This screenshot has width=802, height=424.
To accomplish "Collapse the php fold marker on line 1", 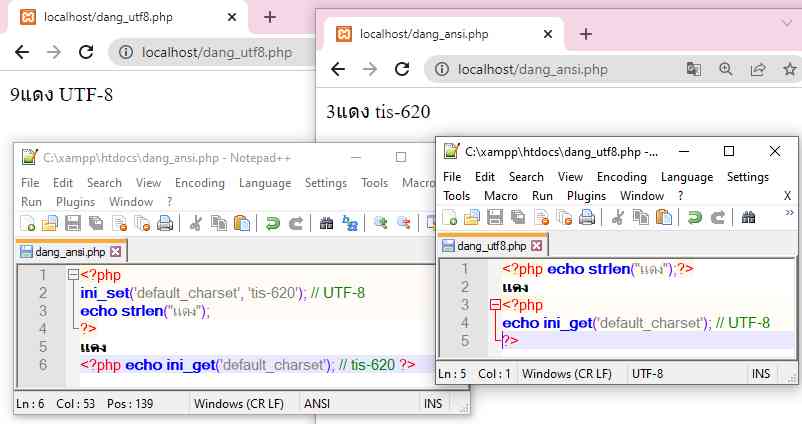I will 72,275.
